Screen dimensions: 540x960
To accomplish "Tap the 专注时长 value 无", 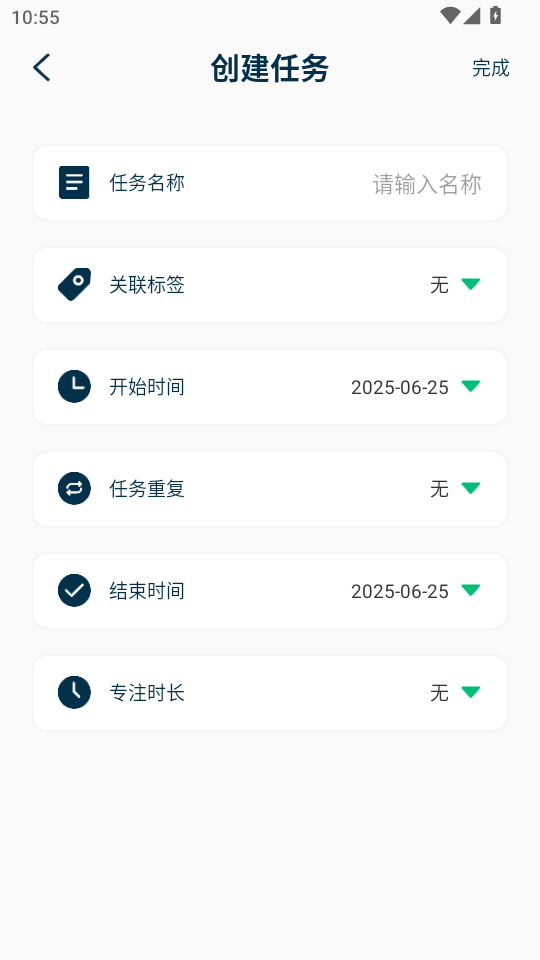I will click(440, 693).
